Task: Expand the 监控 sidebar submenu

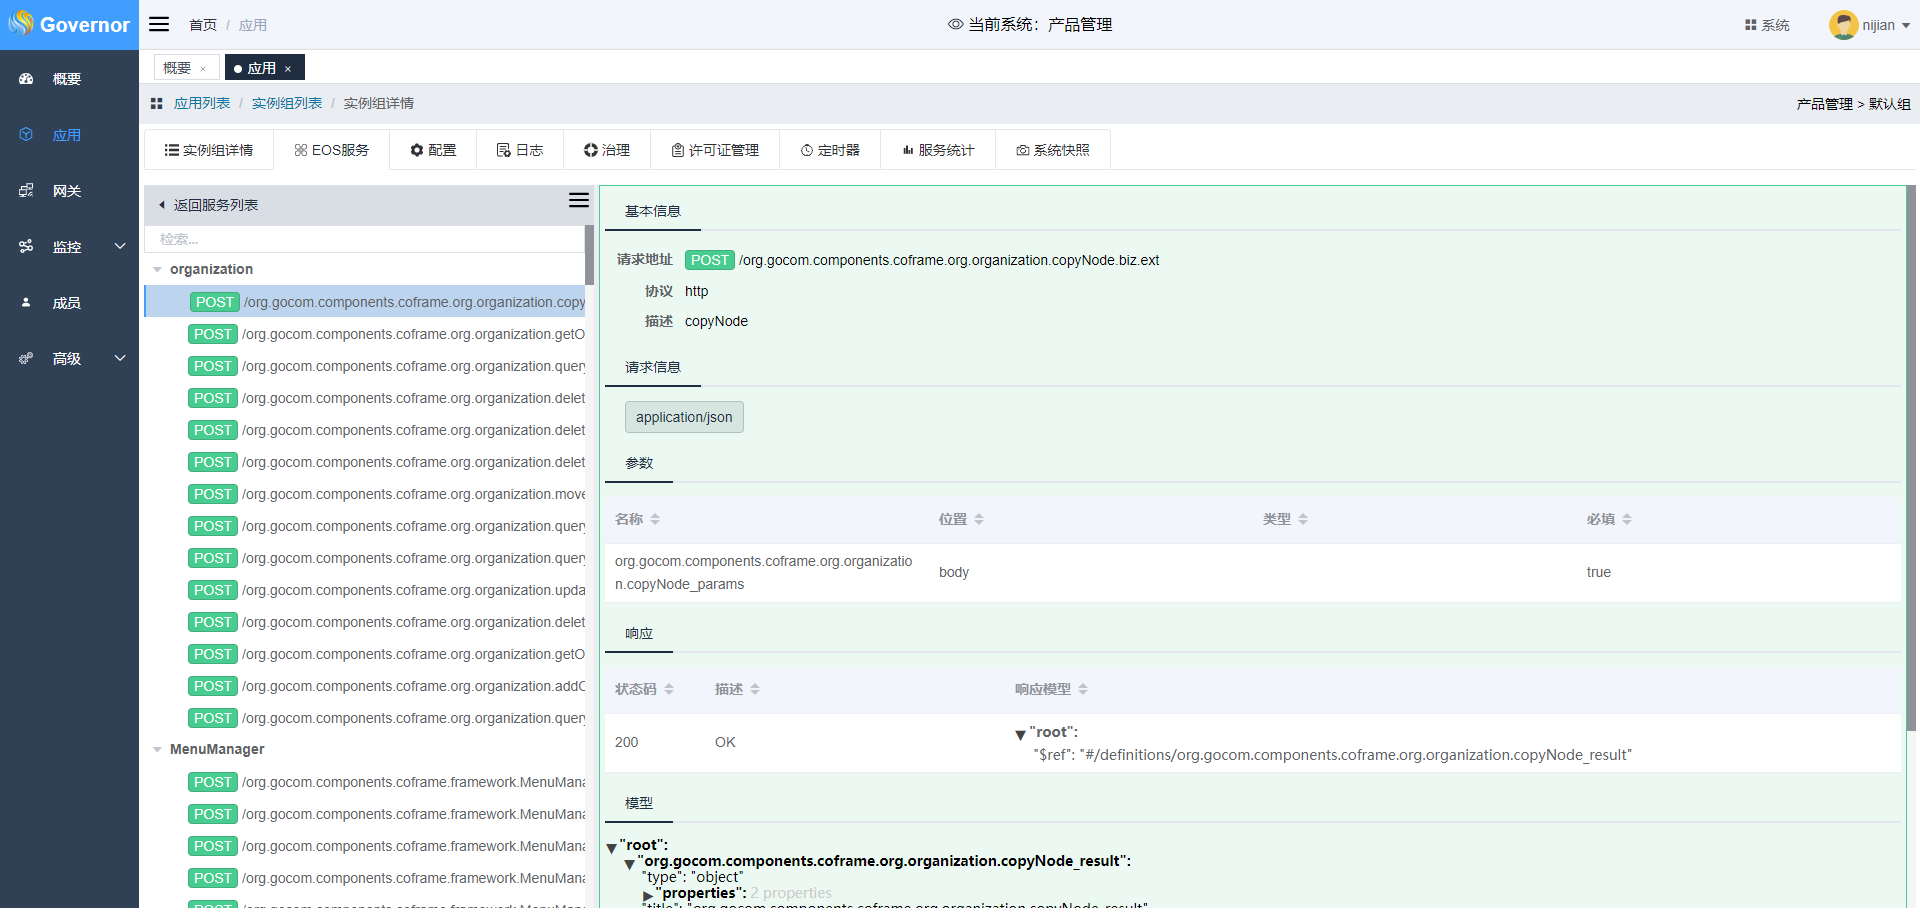Action: (120, 247)
